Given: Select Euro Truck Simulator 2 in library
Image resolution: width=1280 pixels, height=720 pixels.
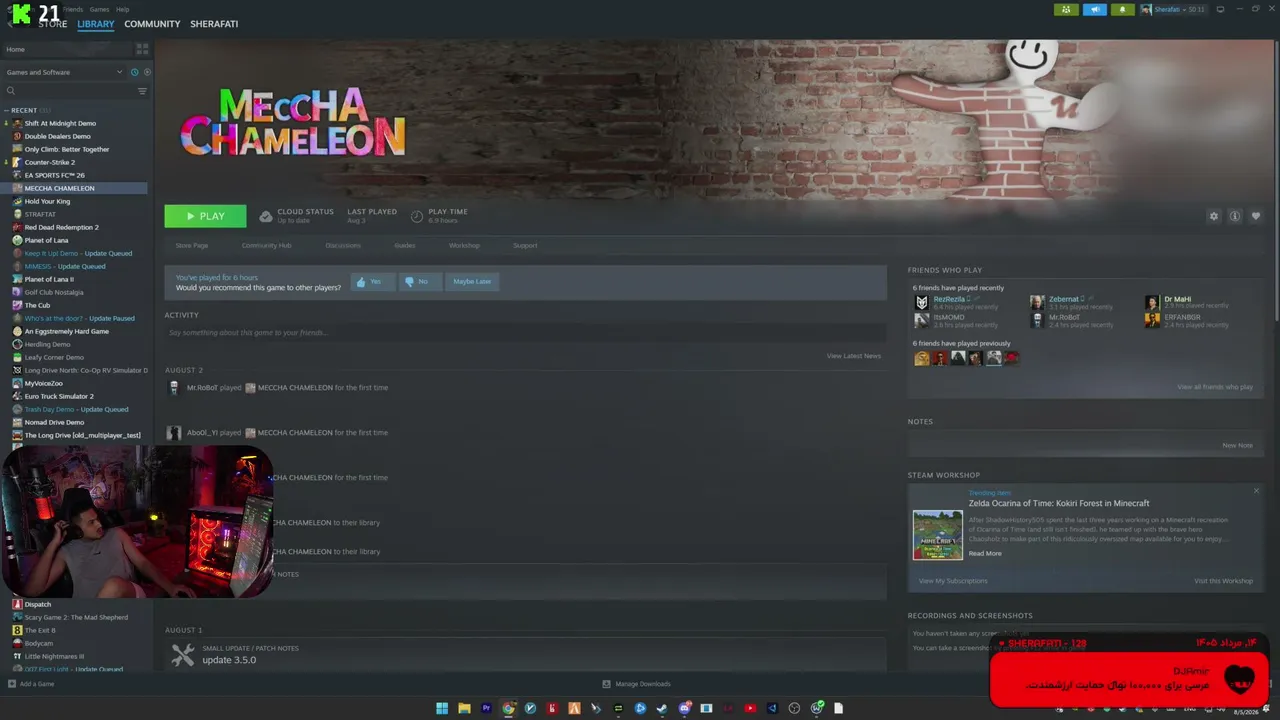Looking at the screenshot, I should click(59, 396).
